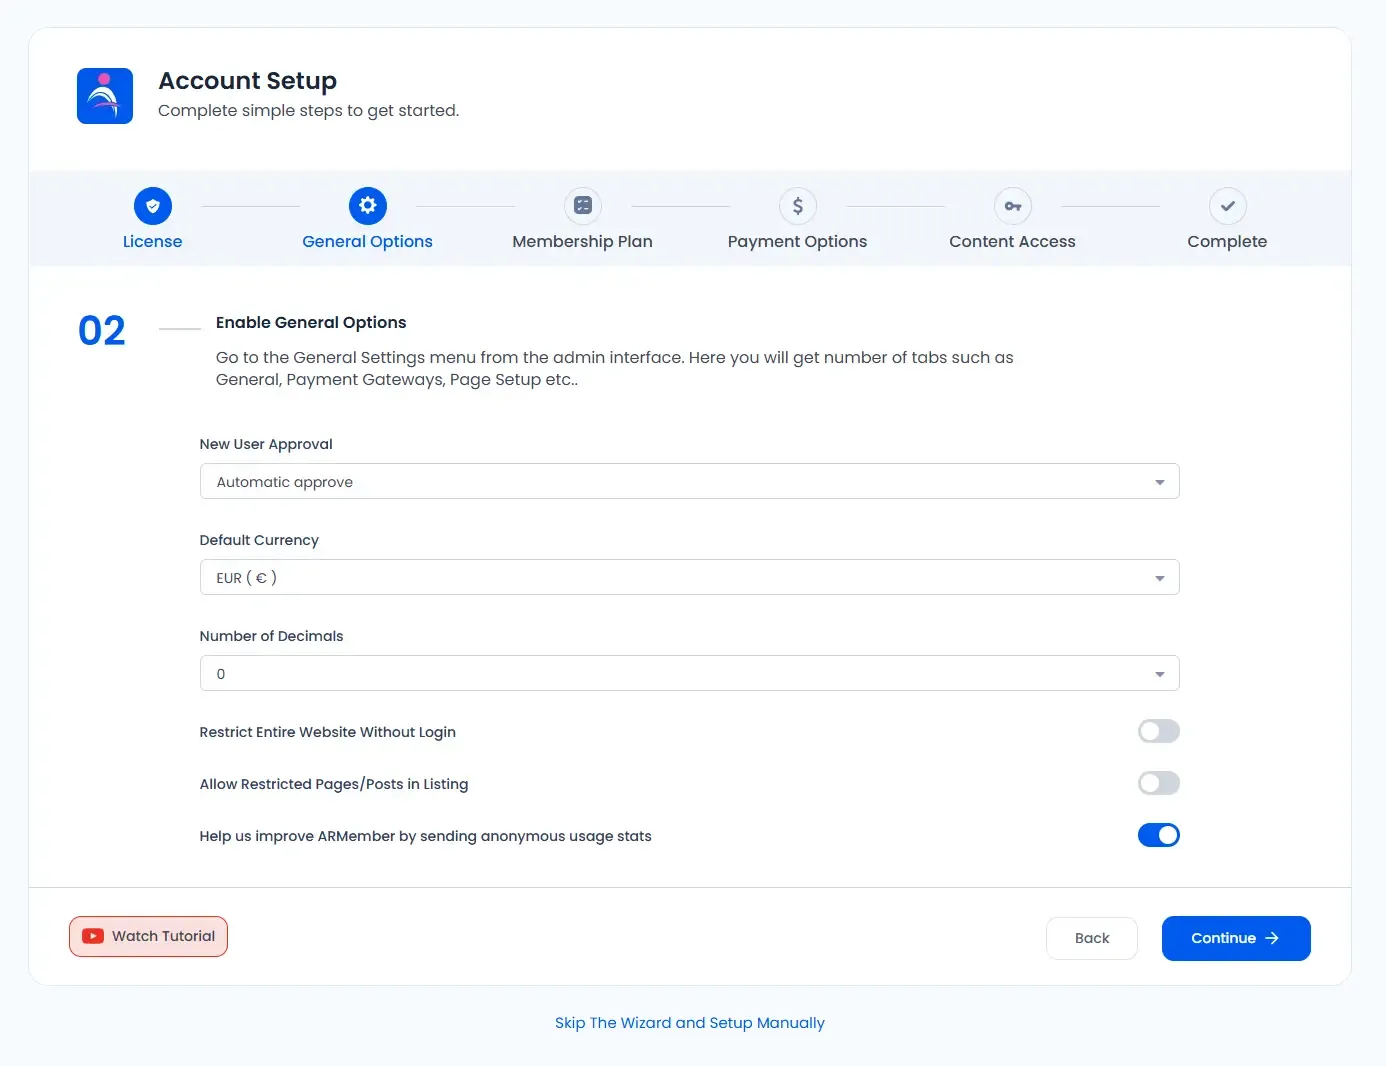Toggle Allow Restricted Pages/Posts in Listing
The height and width of the screenshot is (1066, 1386).
[1158, 783]
